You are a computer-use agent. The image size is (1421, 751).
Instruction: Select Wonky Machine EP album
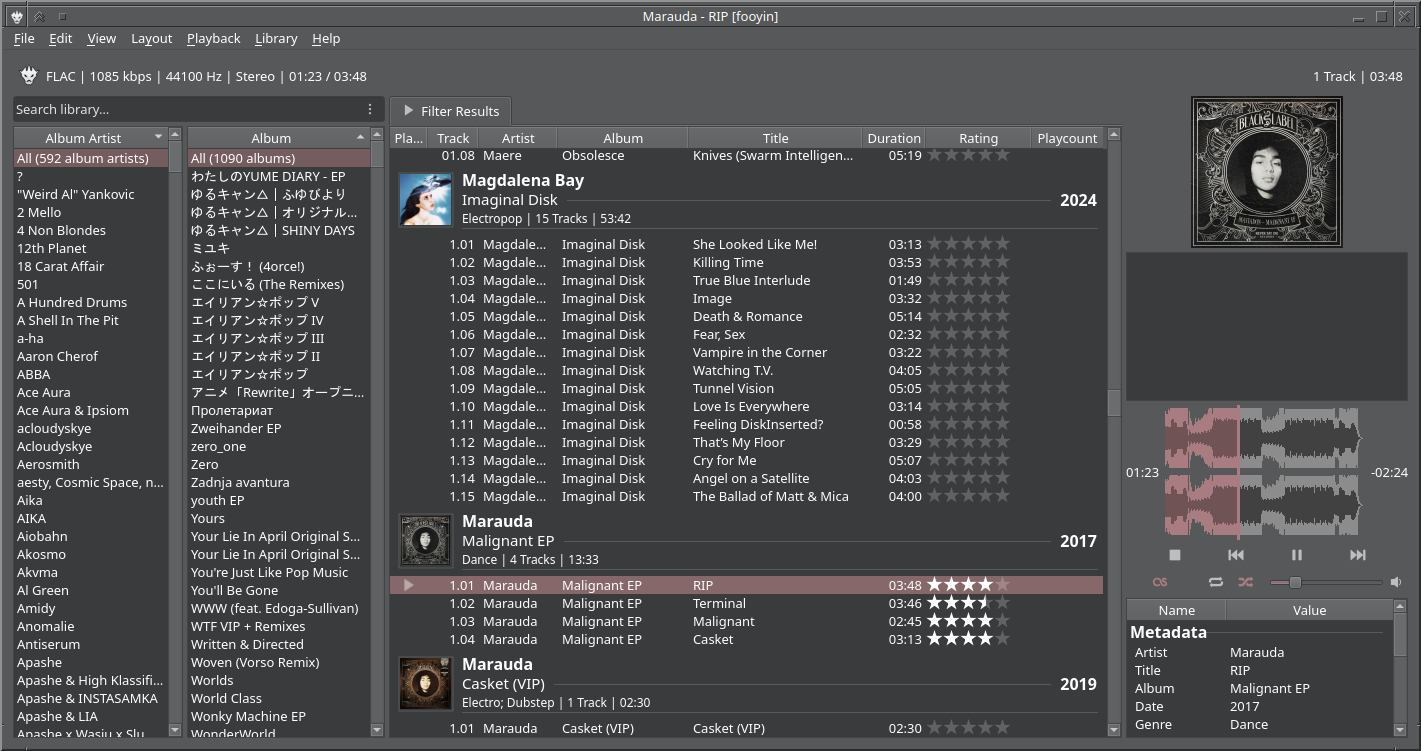point(279,716)
